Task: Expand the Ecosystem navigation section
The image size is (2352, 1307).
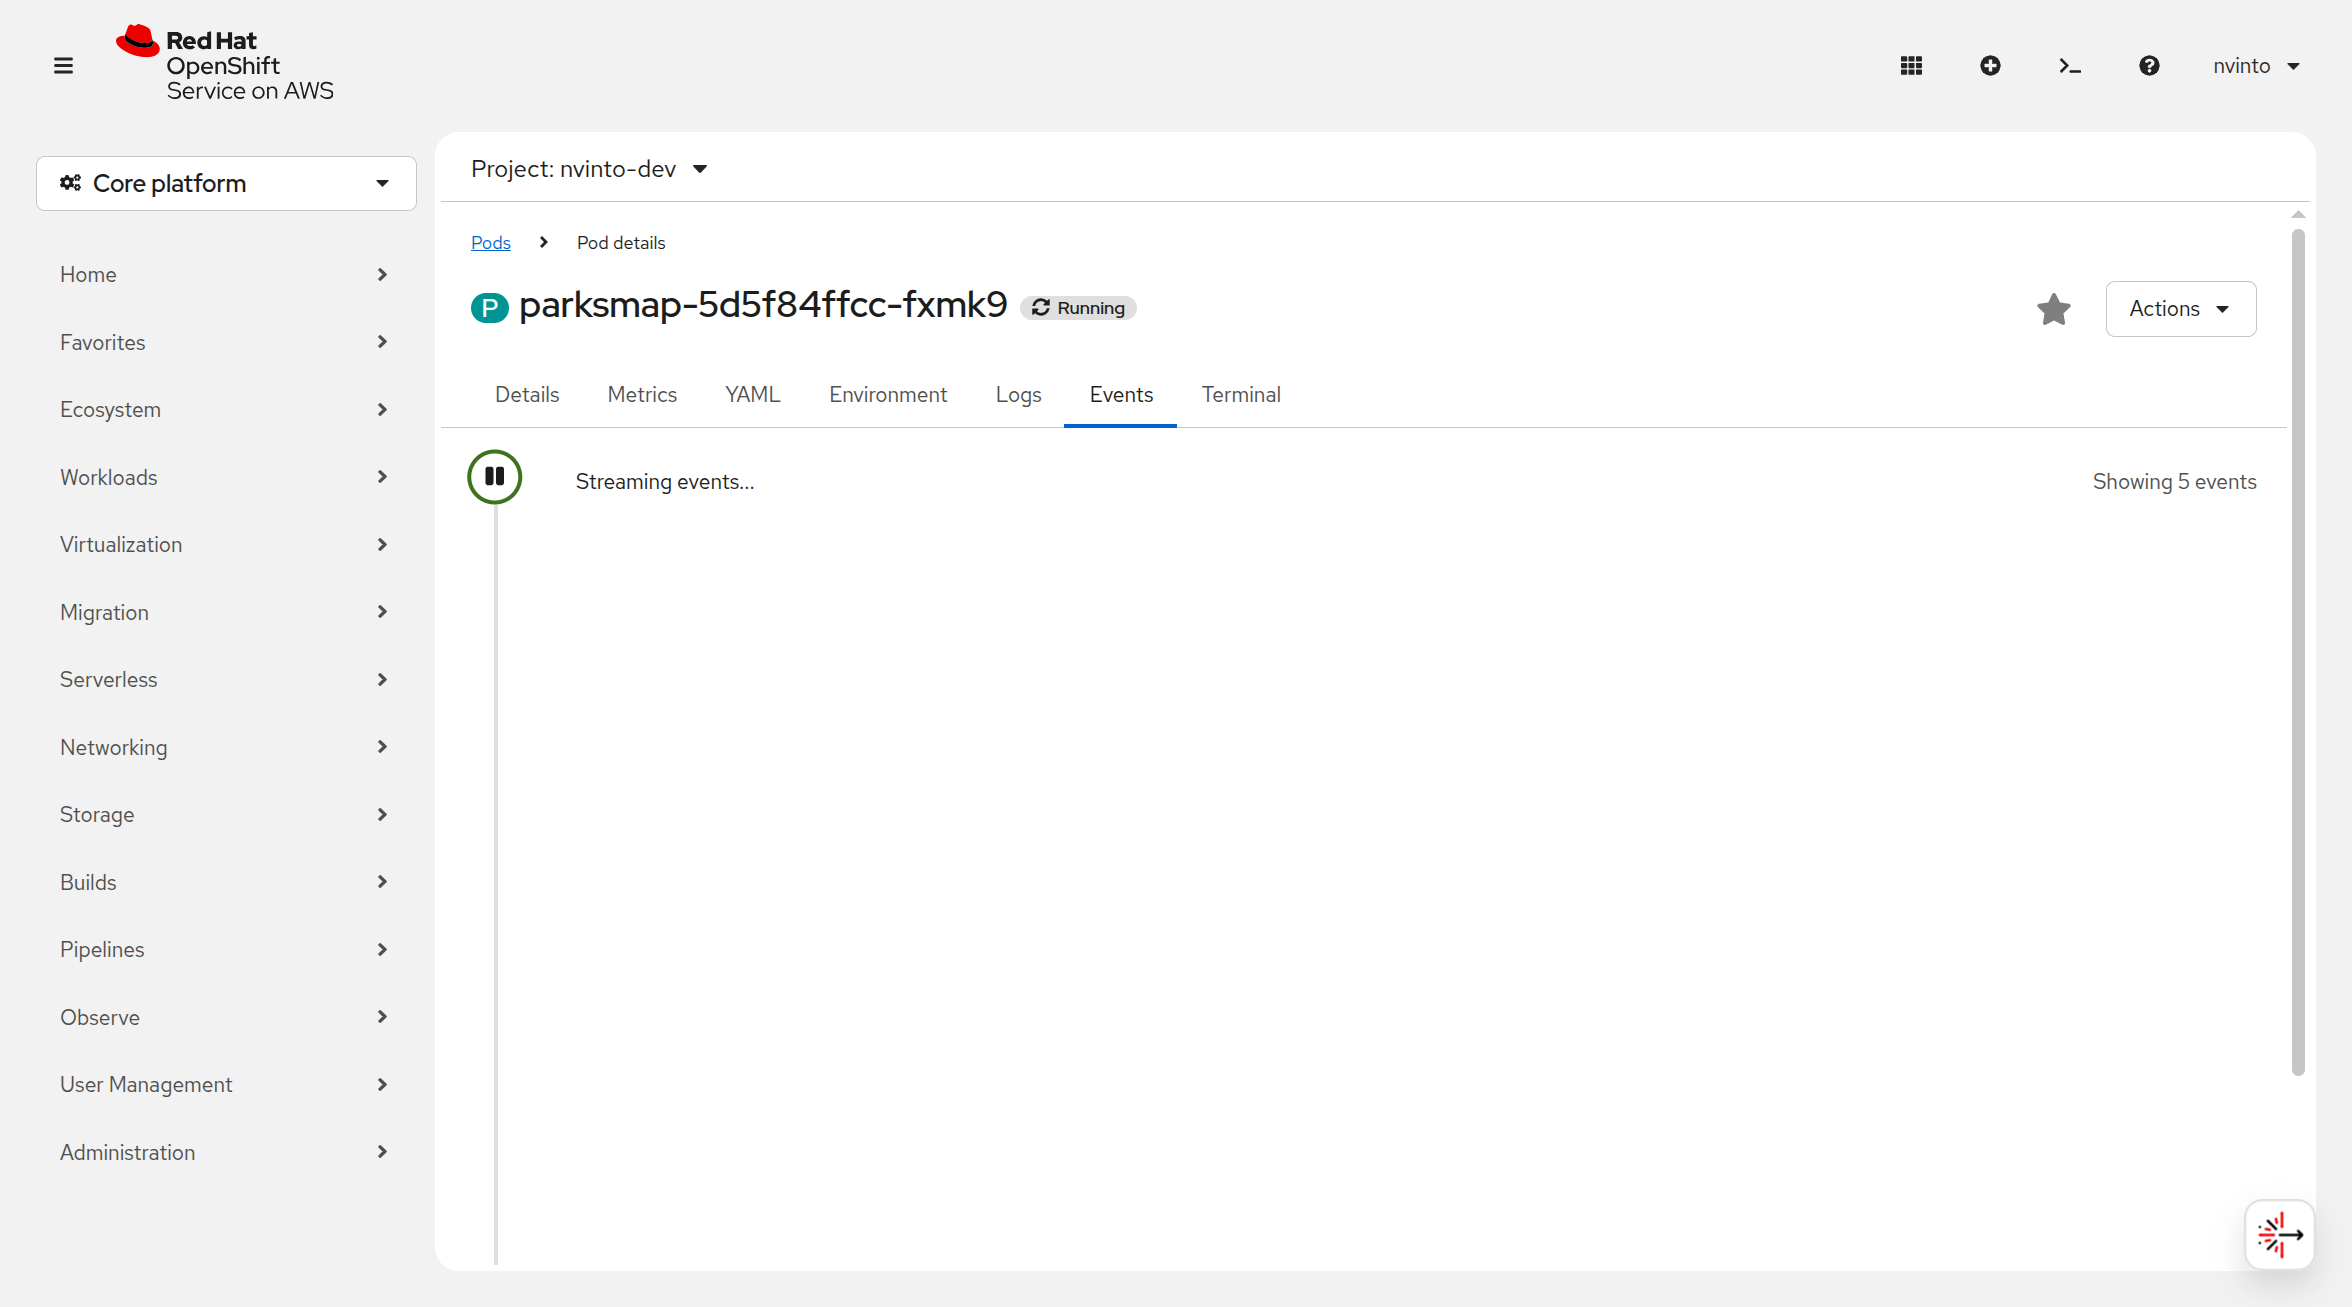Action: coord(224,409)
